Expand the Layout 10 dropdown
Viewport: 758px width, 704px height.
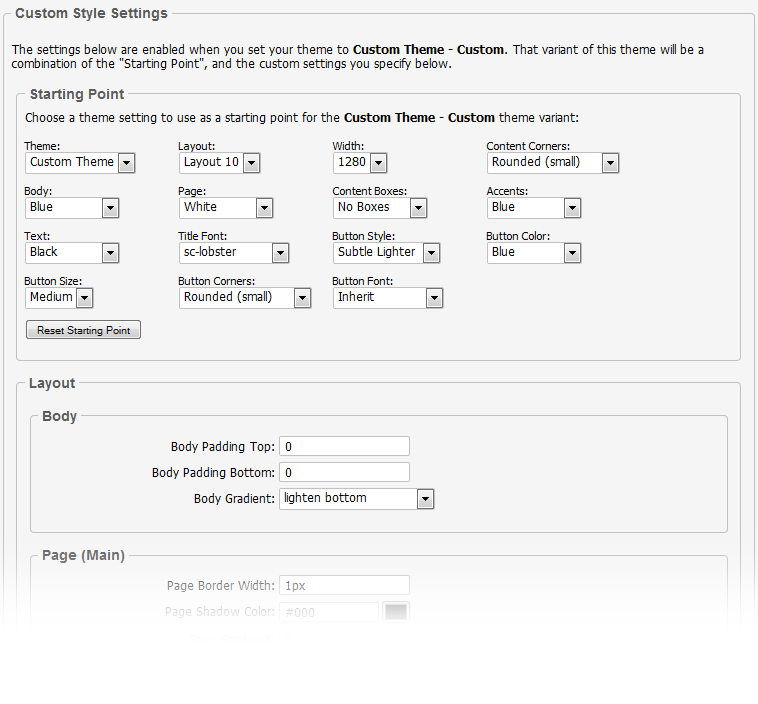[x=220, y=162]
